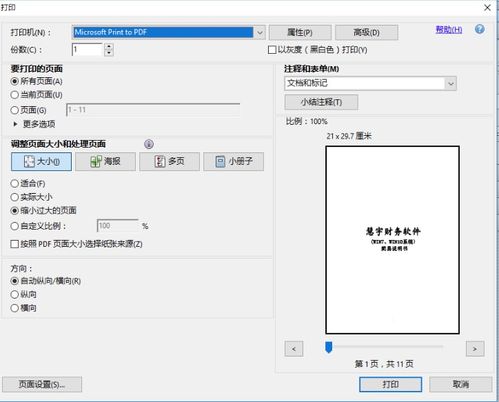
Task: Close the print dialog window
Action: (487, 7)
